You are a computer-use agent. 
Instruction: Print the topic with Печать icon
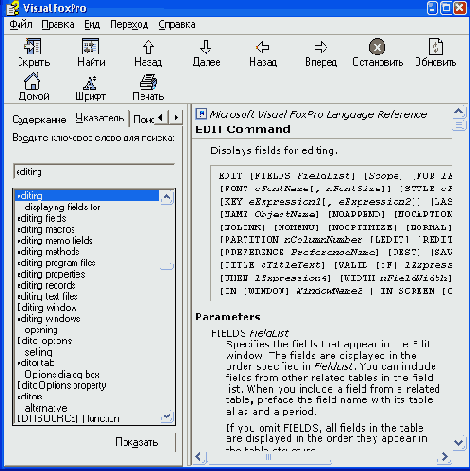click(148, 82)
